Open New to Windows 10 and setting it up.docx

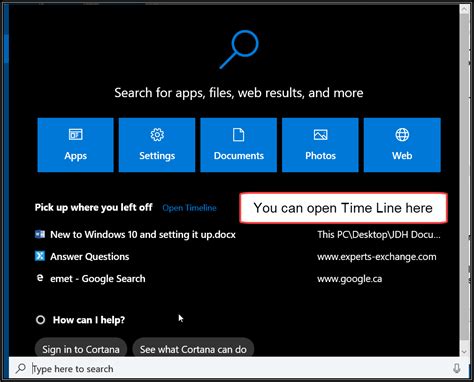[143, 235]
